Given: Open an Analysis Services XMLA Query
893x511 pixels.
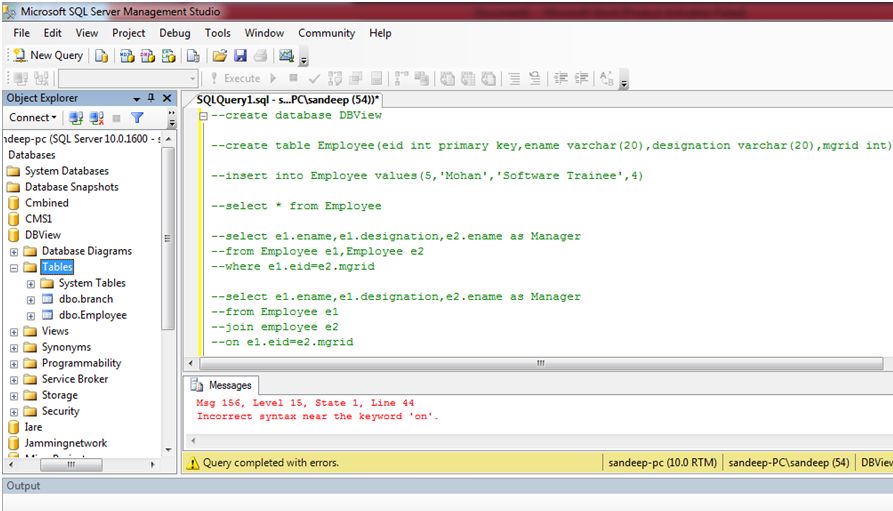Looking at the screenshot, I should point(168,55).
